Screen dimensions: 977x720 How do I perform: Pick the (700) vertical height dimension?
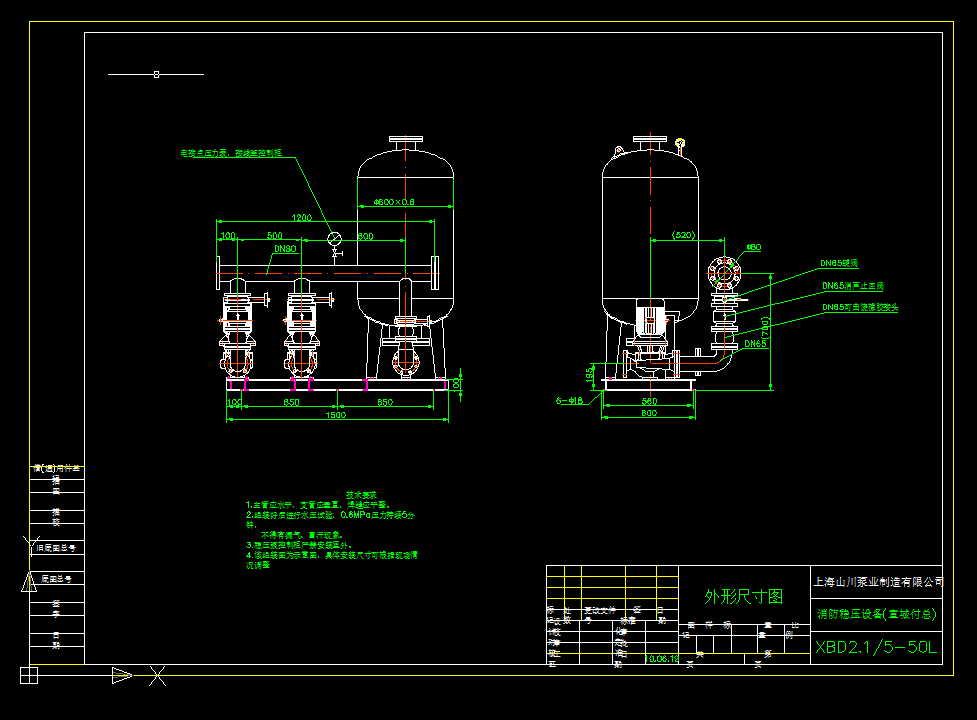765,328
